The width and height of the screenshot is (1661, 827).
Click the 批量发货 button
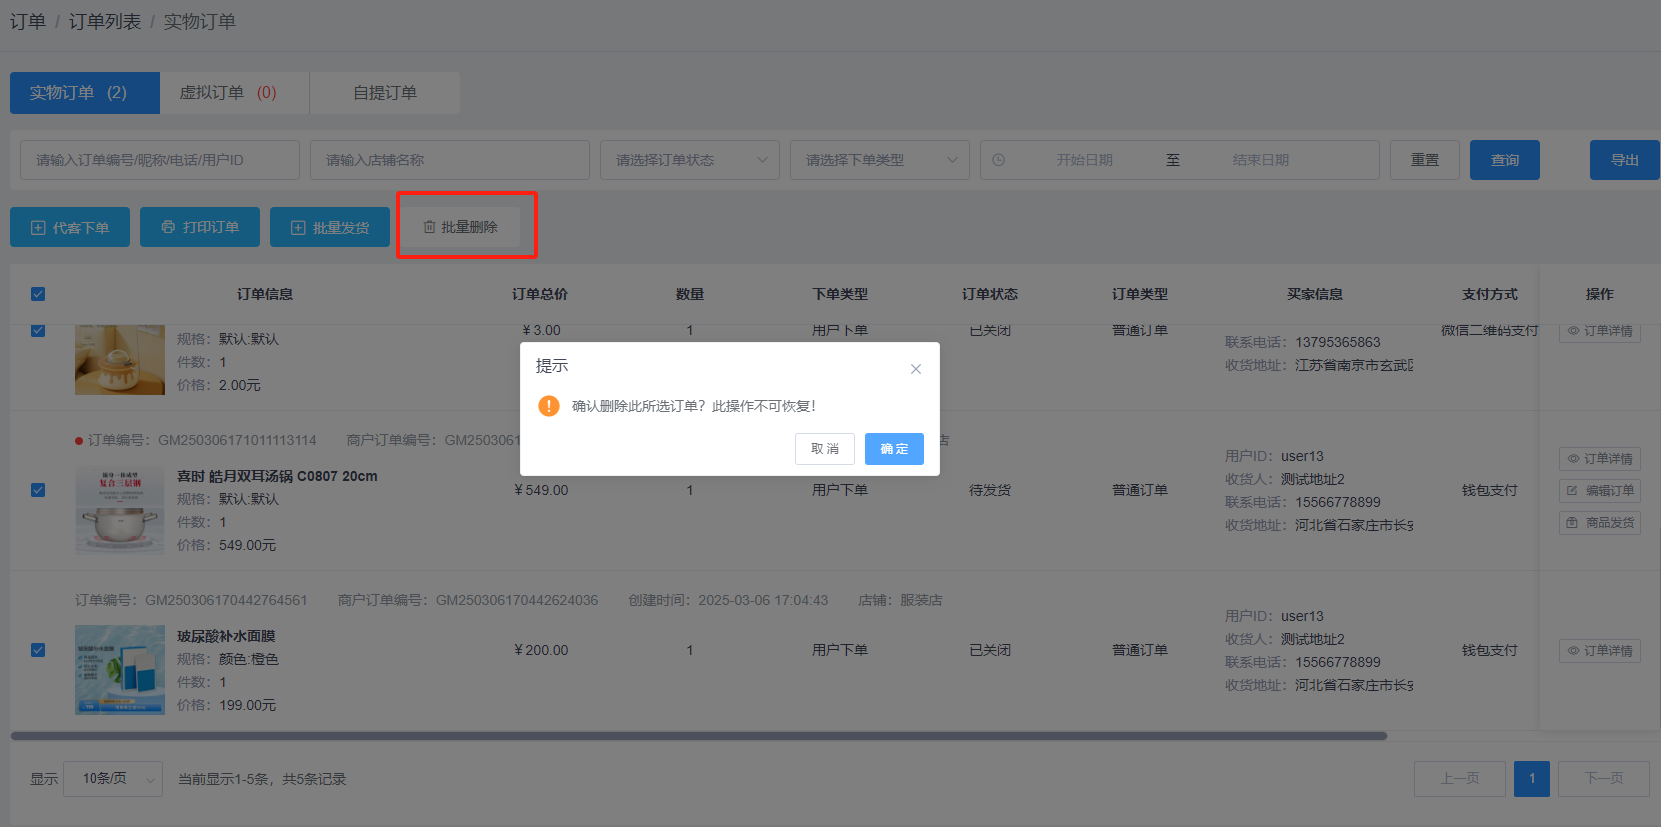point(330,227)
